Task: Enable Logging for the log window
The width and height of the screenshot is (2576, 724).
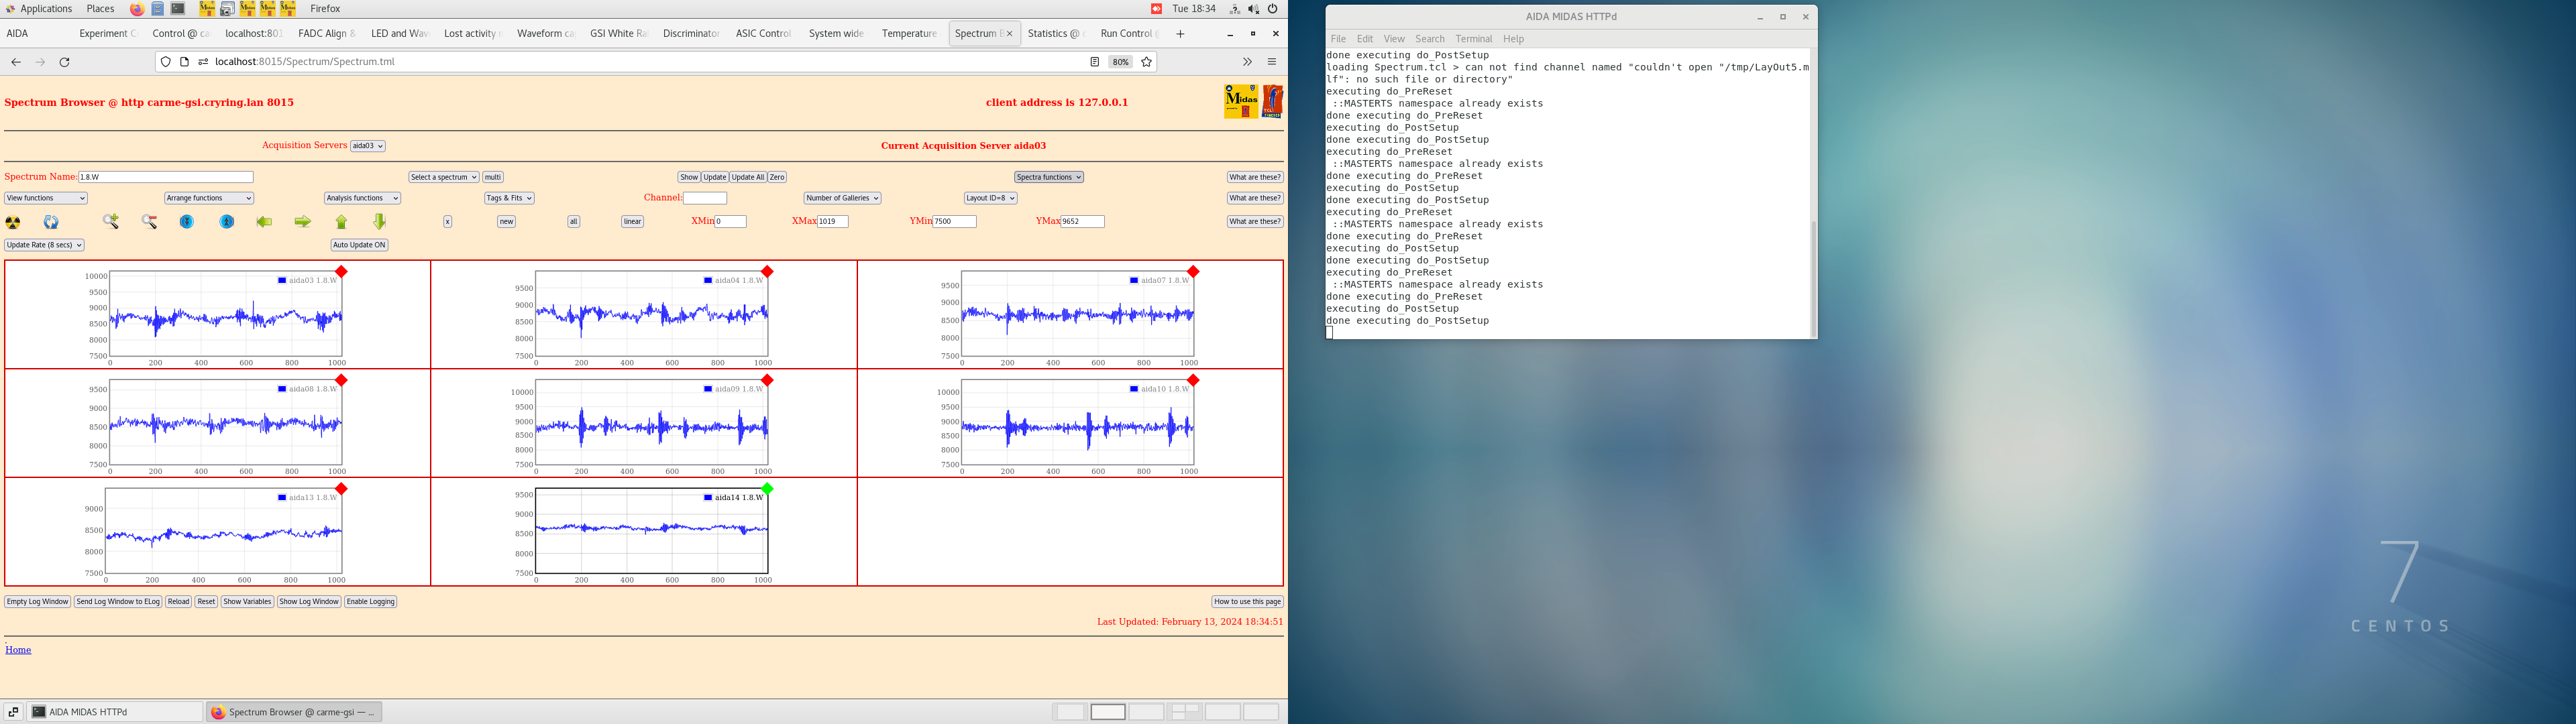Action: pyautogui.click(x=370, y=601)
